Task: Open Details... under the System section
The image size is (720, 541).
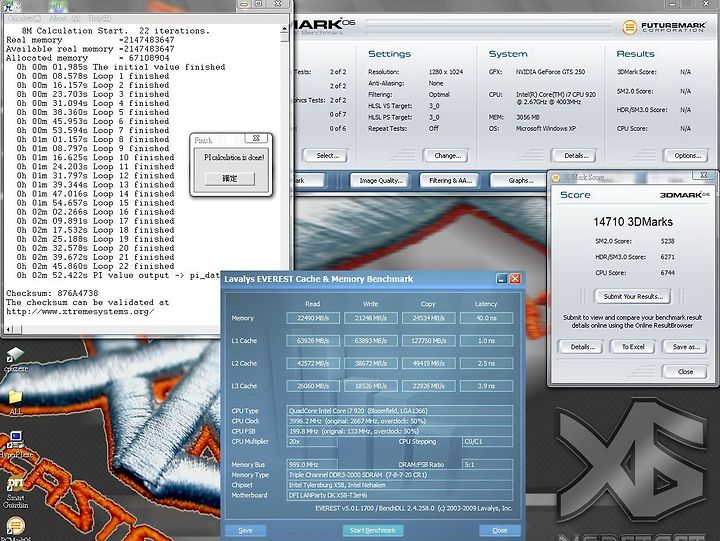Action: click(x=576, y=156)
